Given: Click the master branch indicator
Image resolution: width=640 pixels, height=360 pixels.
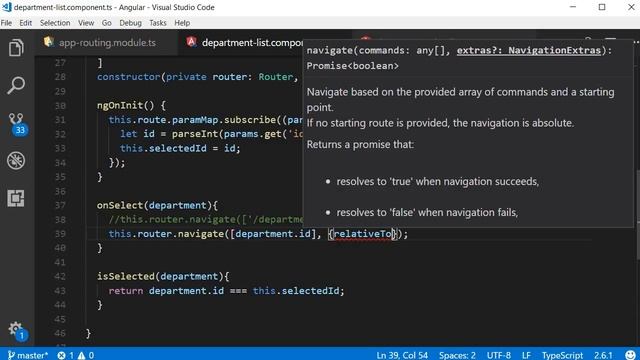Looking at the screenshot, I should (27, 355).
